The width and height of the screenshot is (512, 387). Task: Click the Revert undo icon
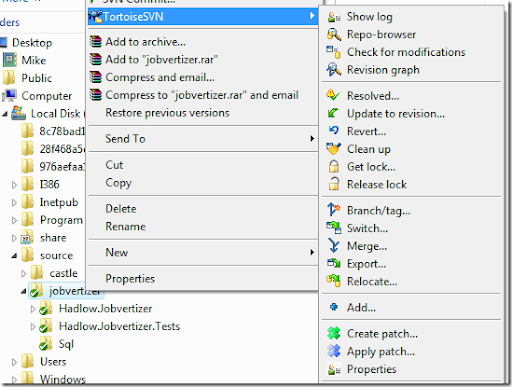click(x=334, y=131)
